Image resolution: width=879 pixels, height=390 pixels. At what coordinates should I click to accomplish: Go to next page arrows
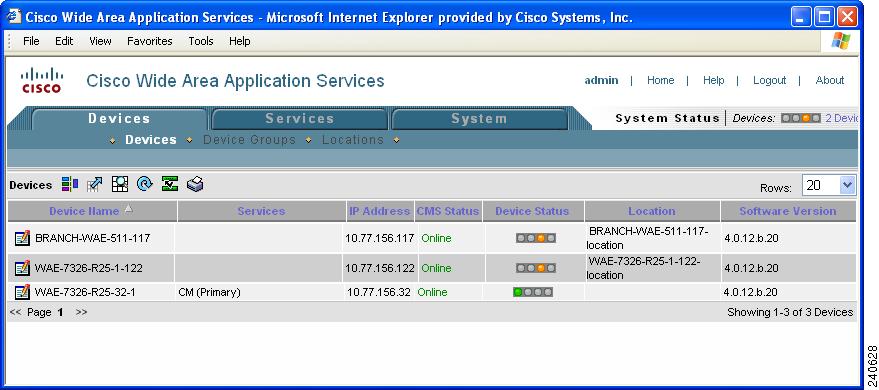coord(81,312)
